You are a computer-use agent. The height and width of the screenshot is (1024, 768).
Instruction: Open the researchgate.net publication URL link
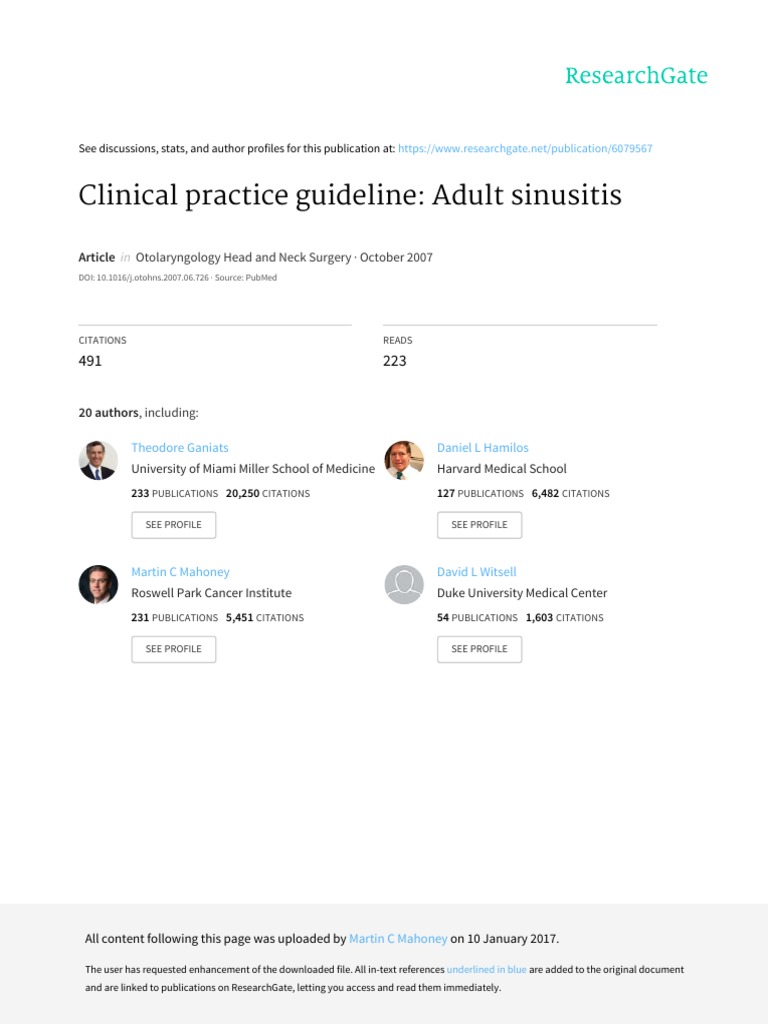(525, 148)
